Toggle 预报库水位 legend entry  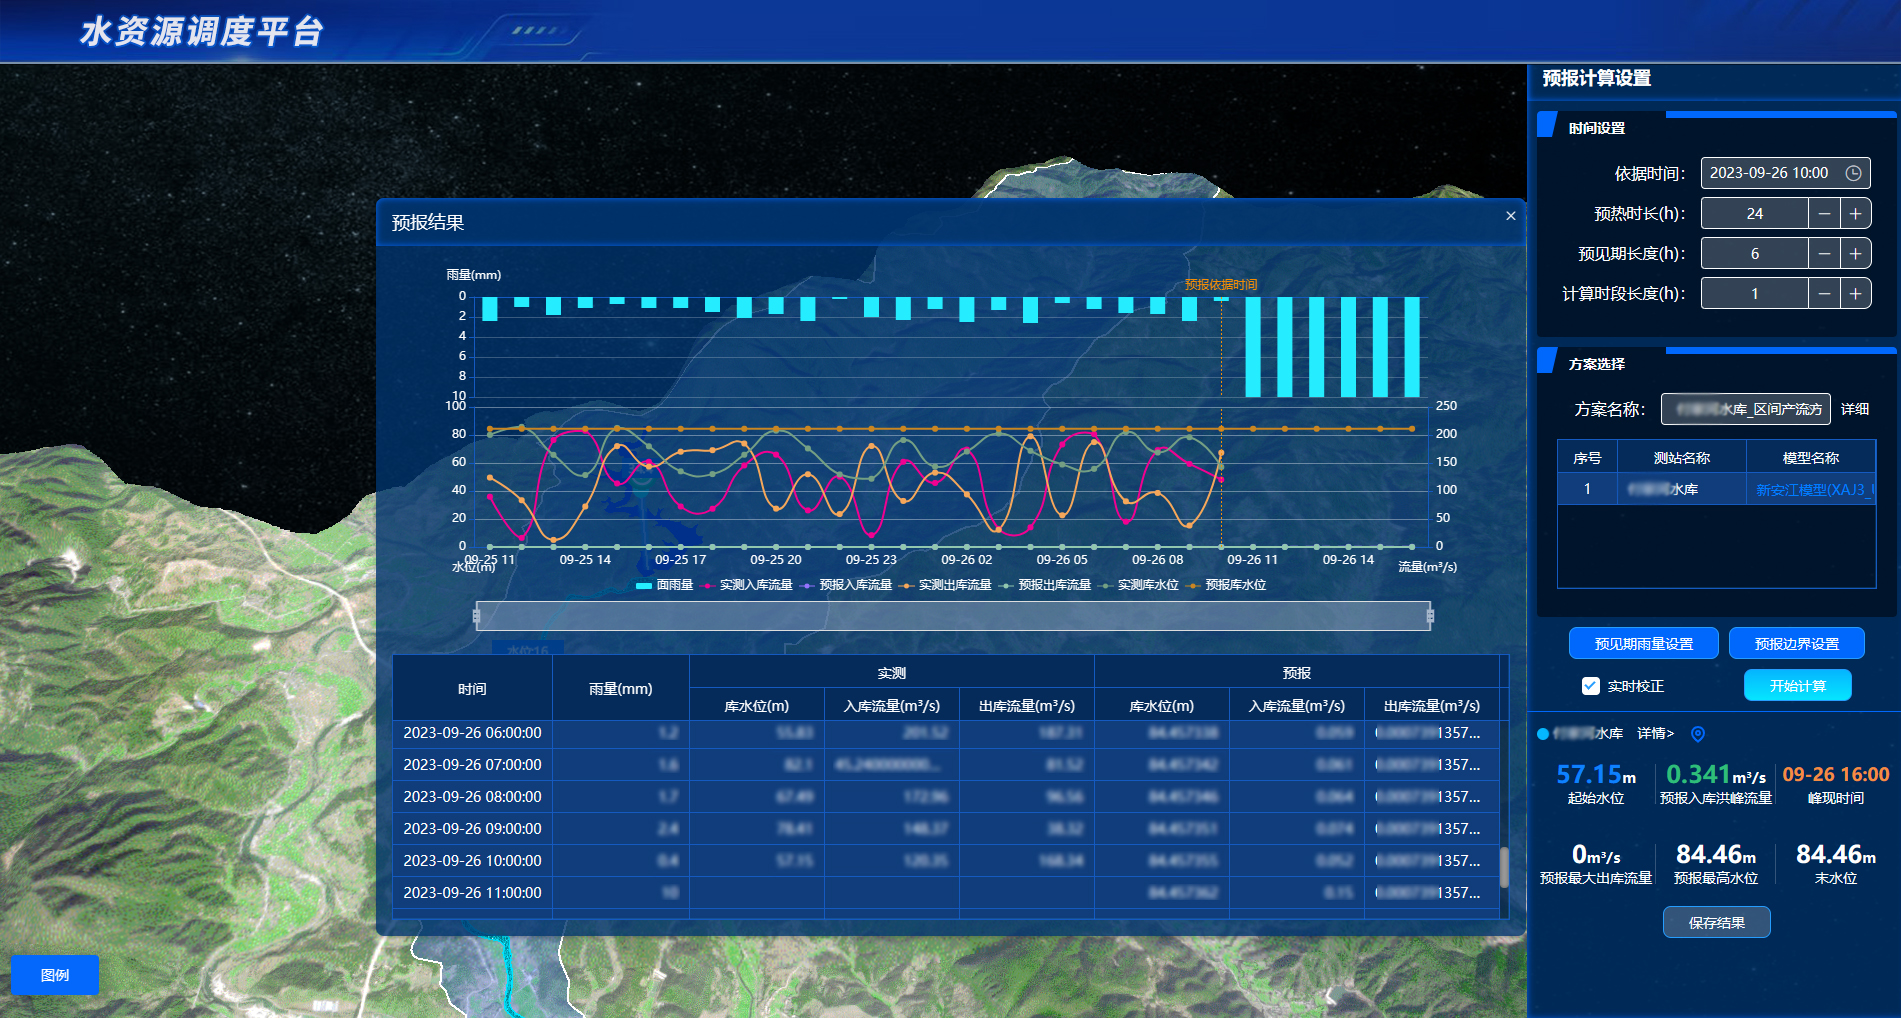[x=1227, y=585]
